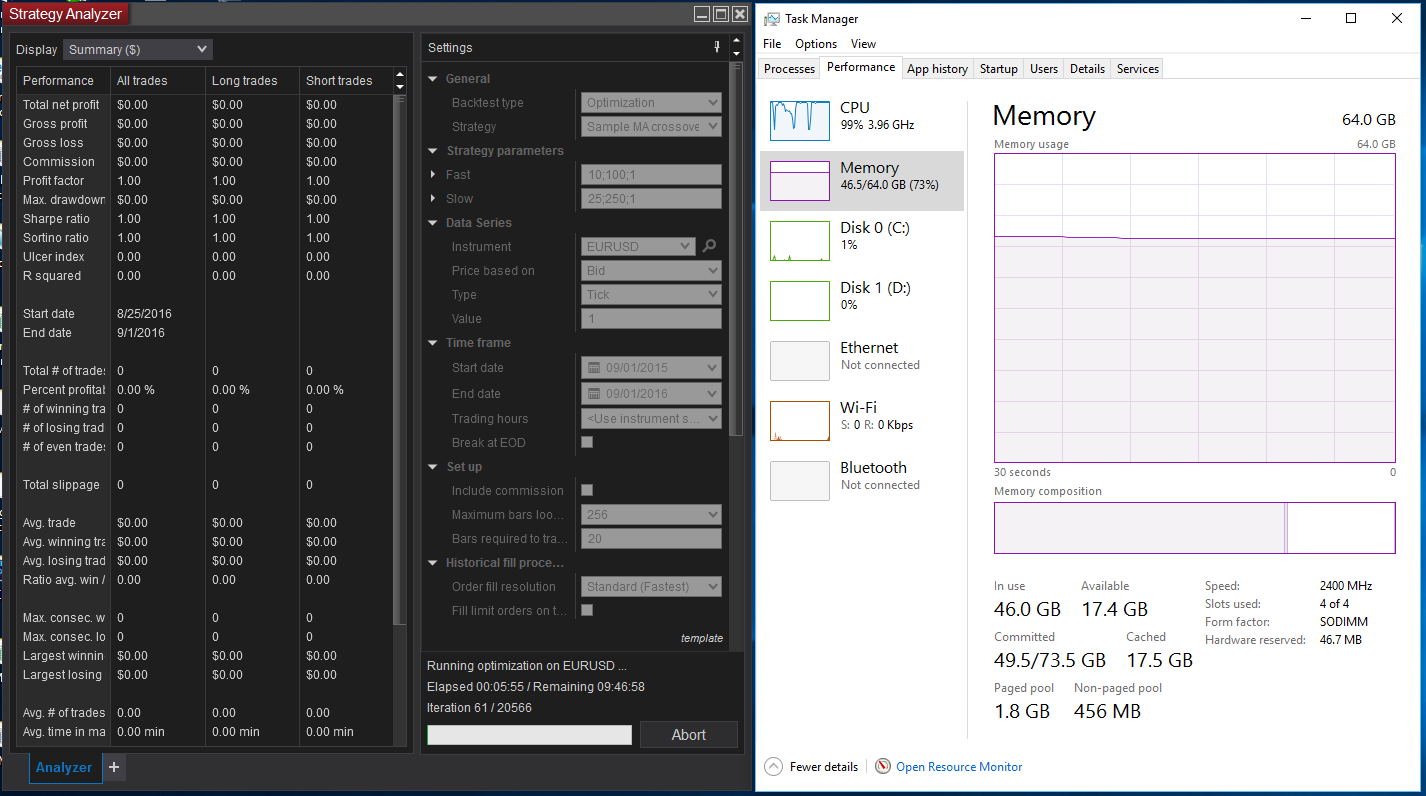Toggle the Break at EOD checkbox
Screen dimensions: 1426x796
click(587, 442)
